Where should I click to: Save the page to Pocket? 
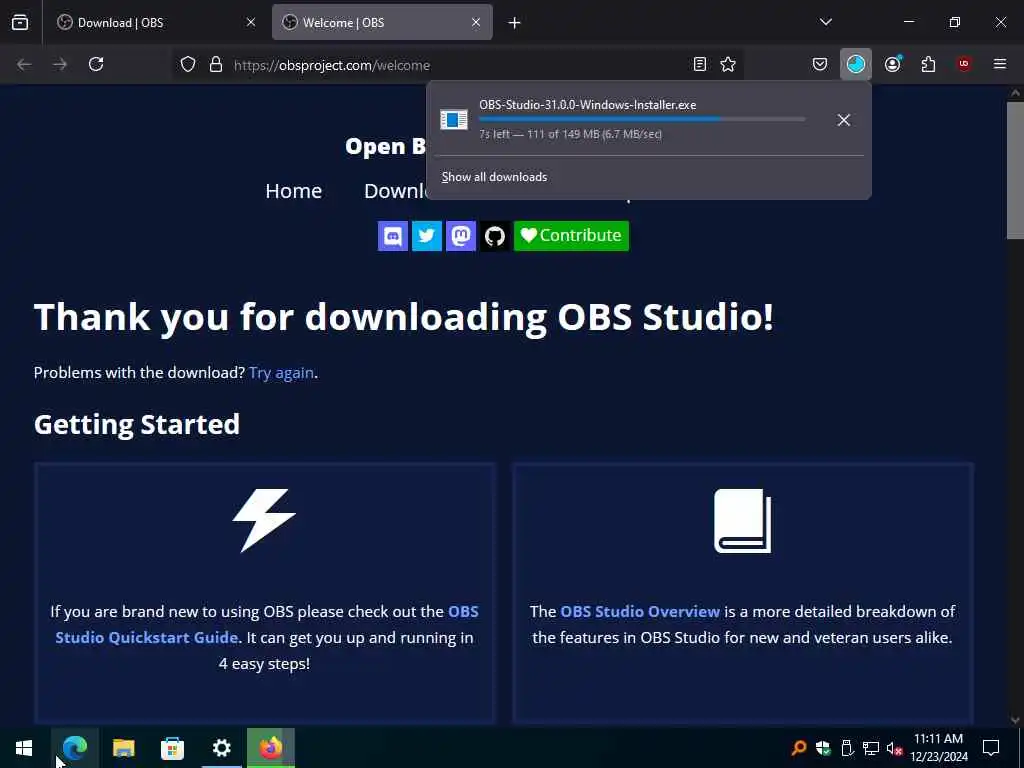click(x=820, y=64)
